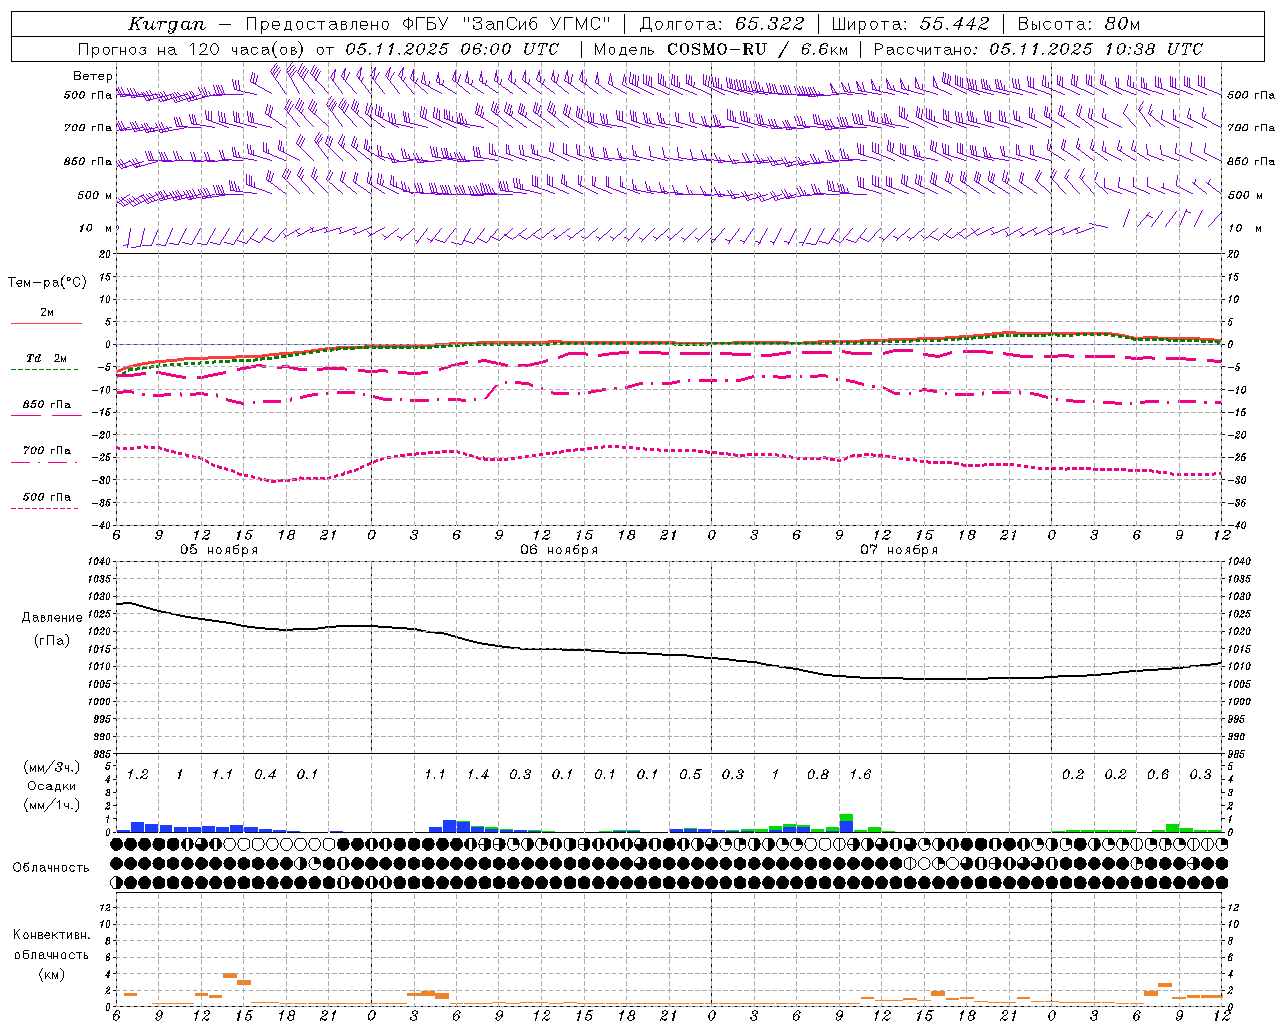Click the "0.4" three-hour precipitation value

[x=265, y=775]
